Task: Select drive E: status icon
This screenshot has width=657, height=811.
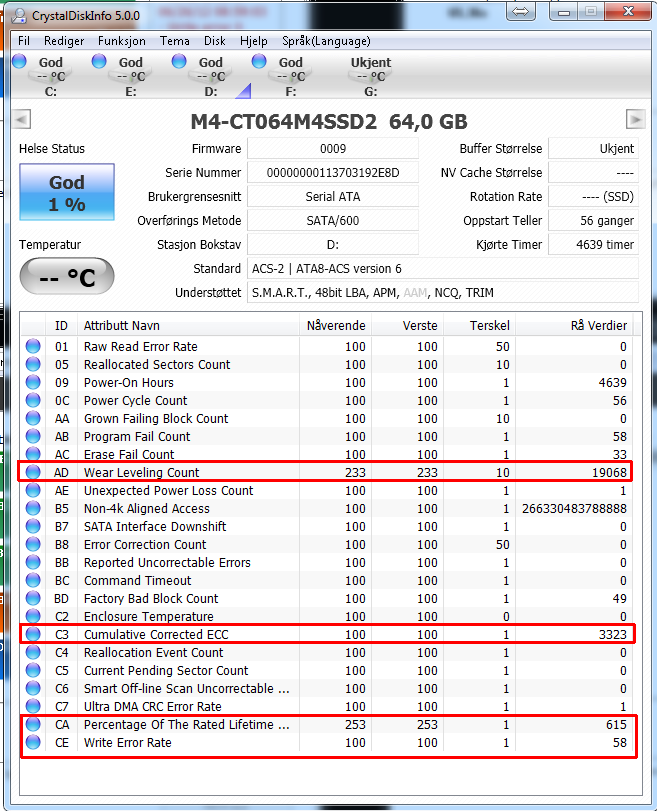Action: pos(99,61)
